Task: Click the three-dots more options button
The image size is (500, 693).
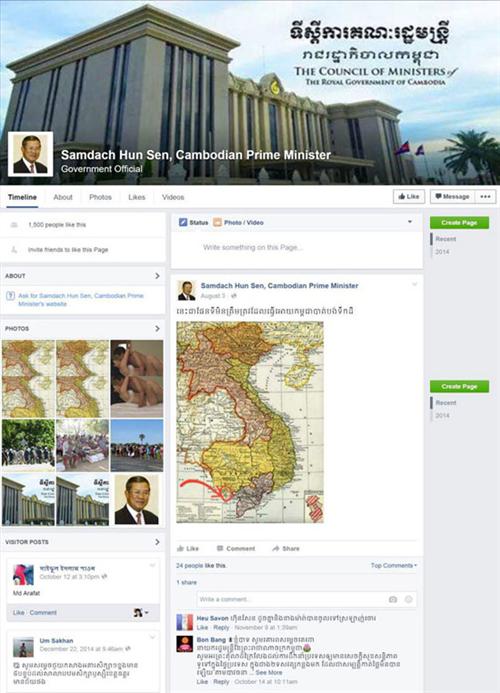Action: point(485,197)
